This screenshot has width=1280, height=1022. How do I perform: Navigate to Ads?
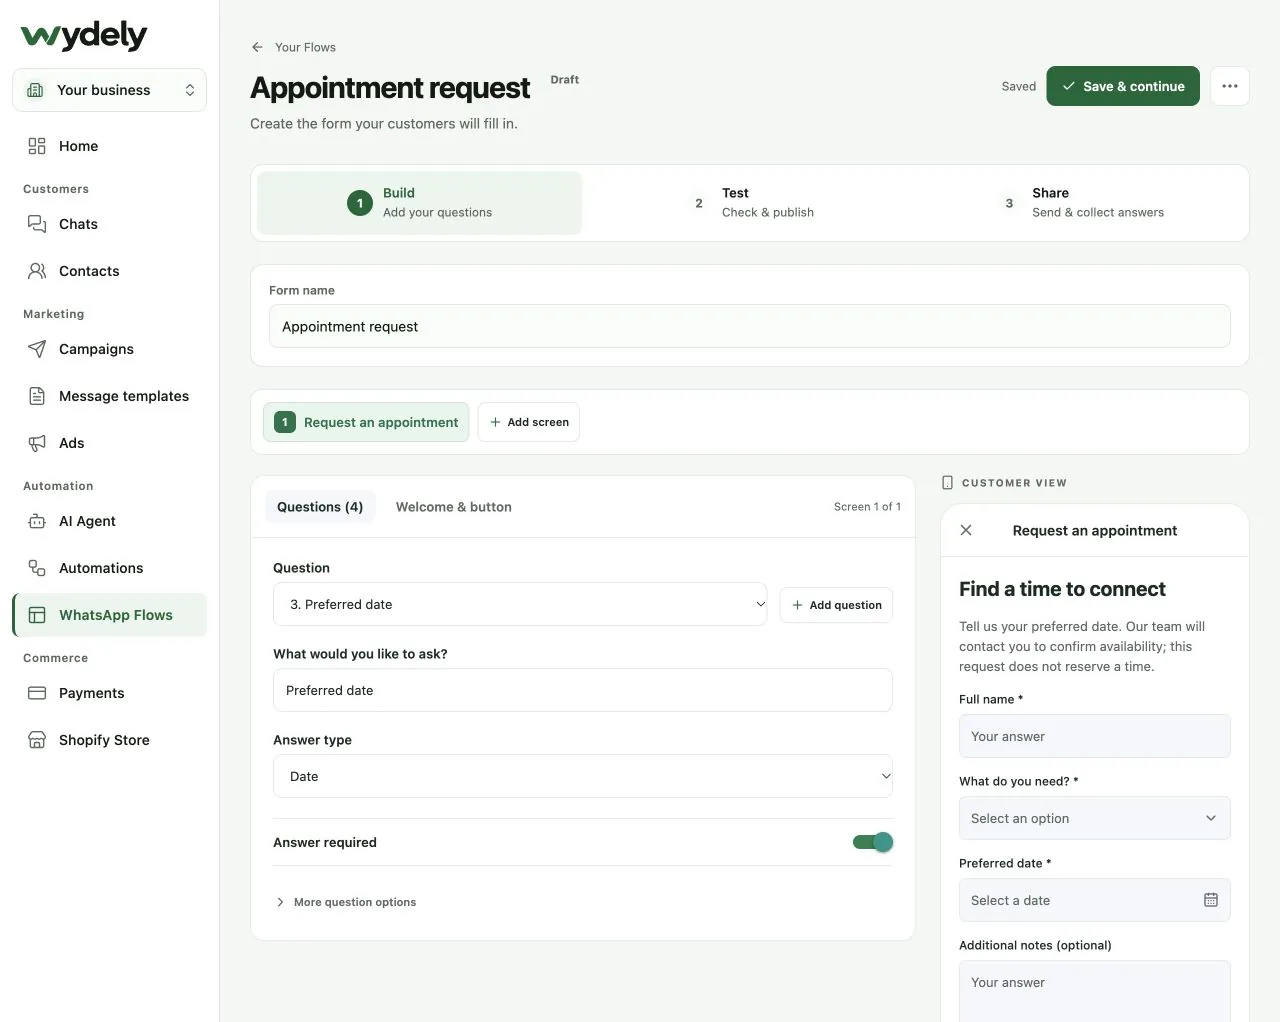coord(110,443)
